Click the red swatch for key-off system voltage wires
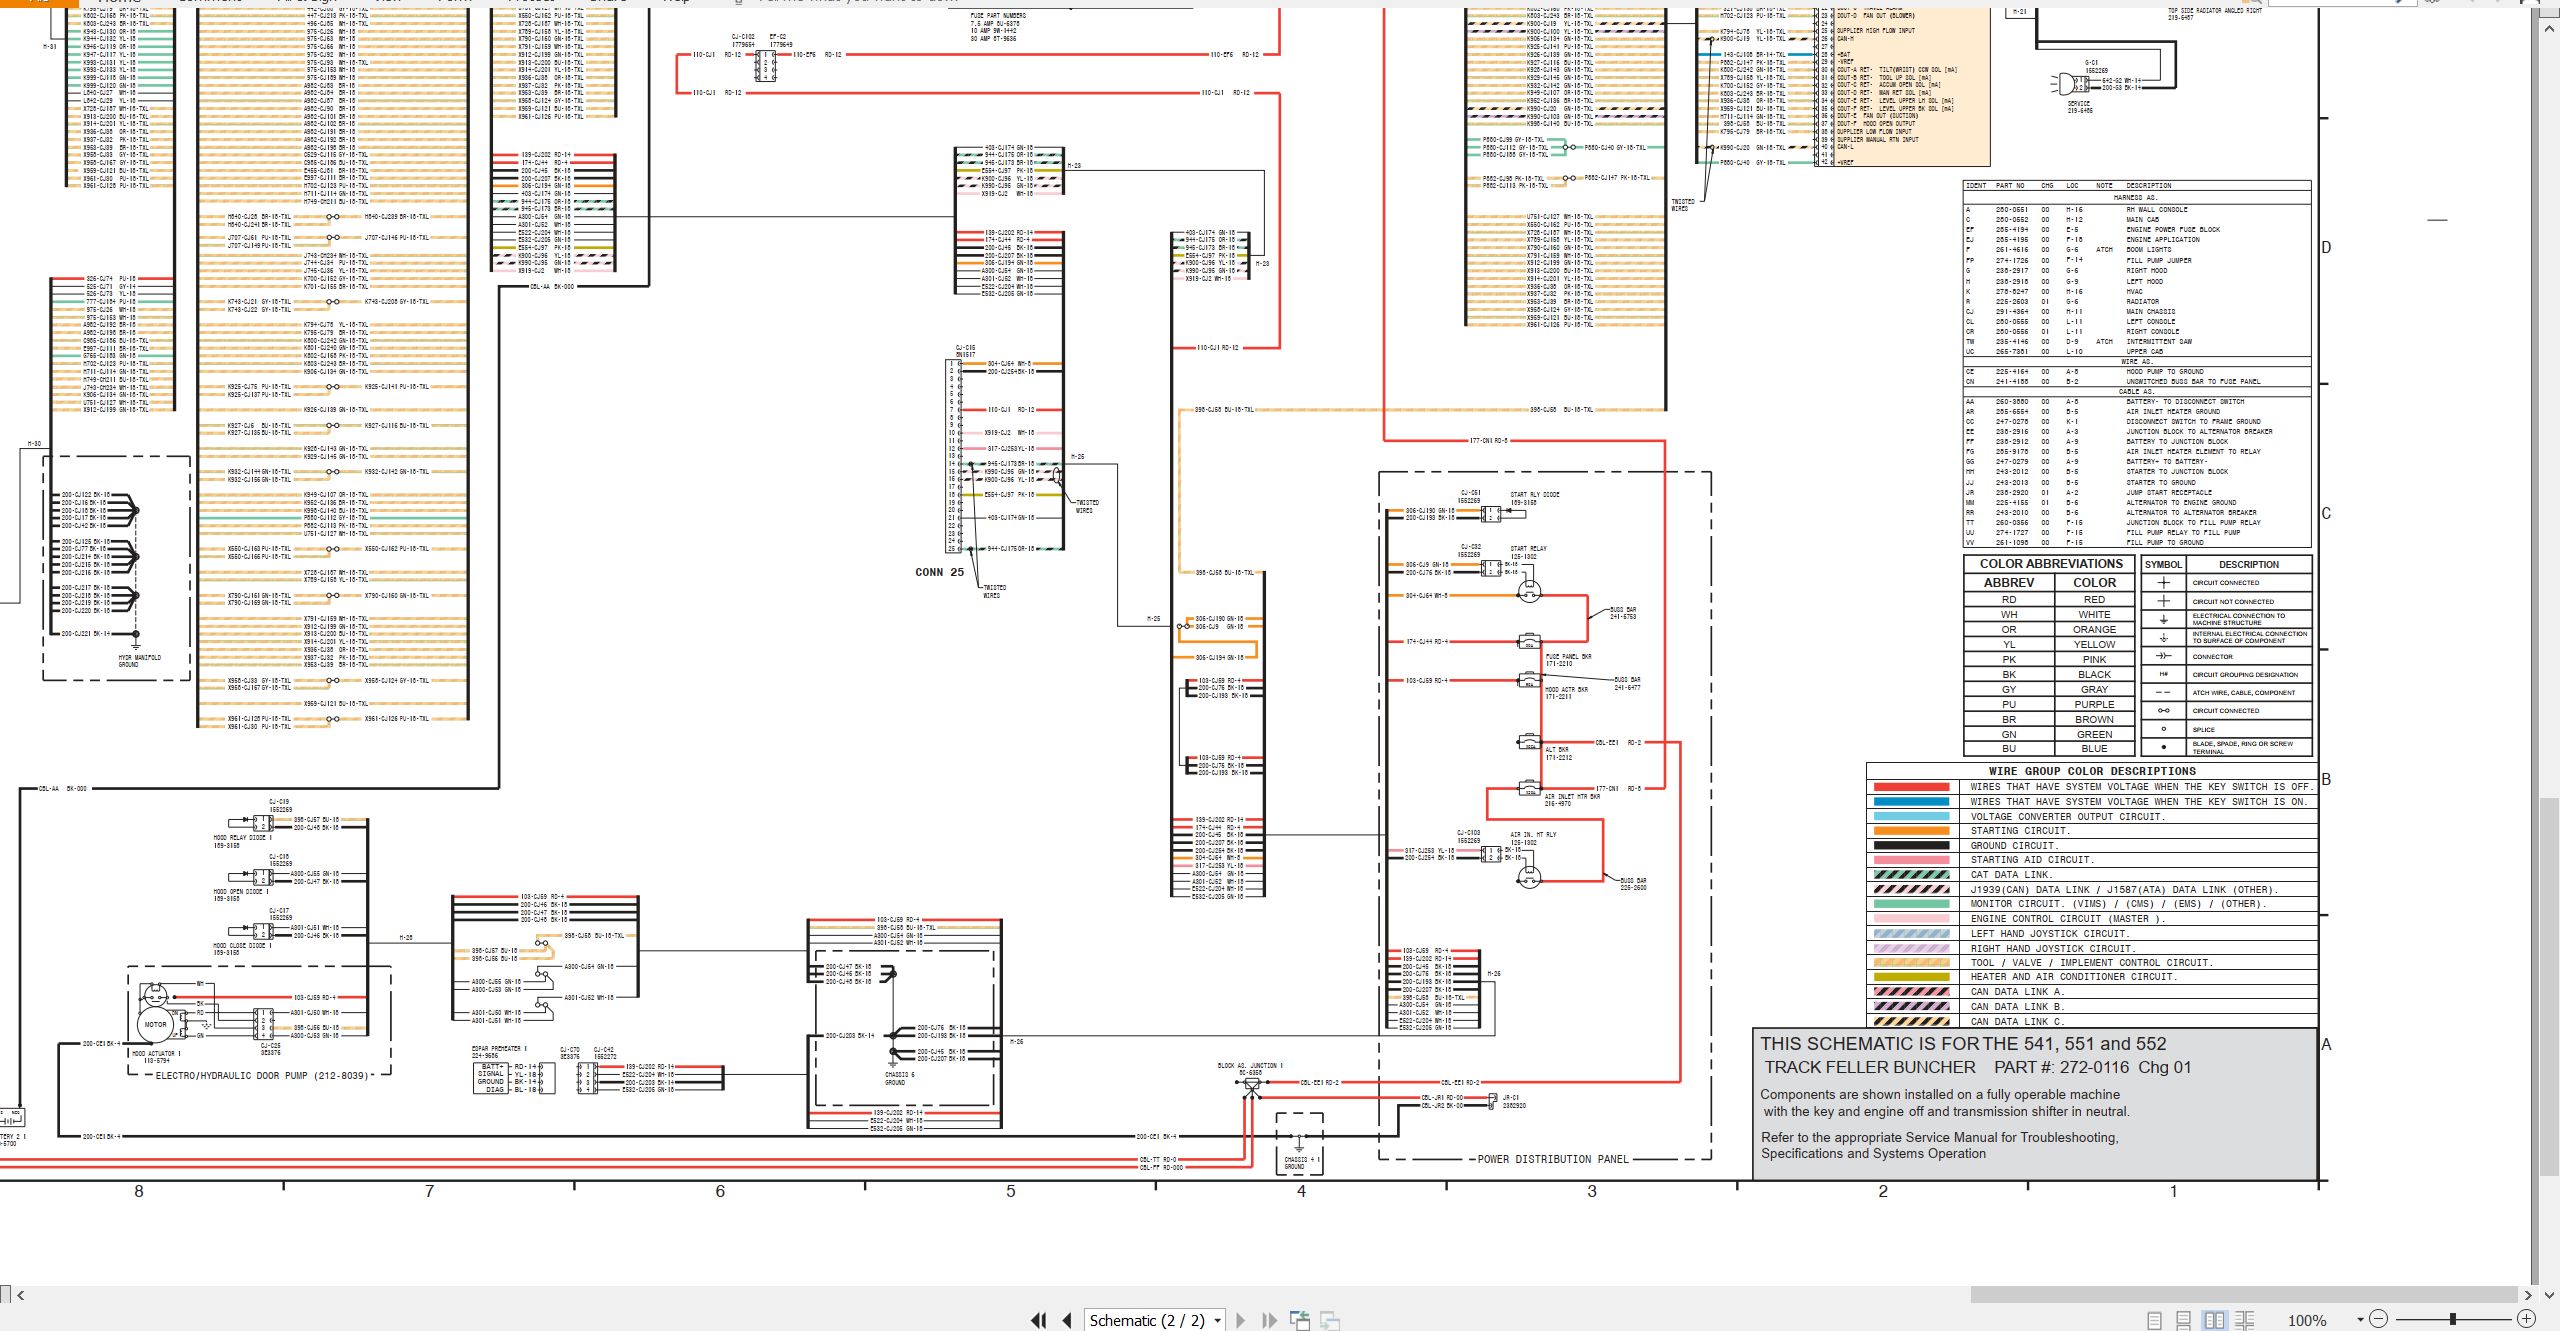Viewport: 2560px width, 1331px height. [x=1911, y=787]
